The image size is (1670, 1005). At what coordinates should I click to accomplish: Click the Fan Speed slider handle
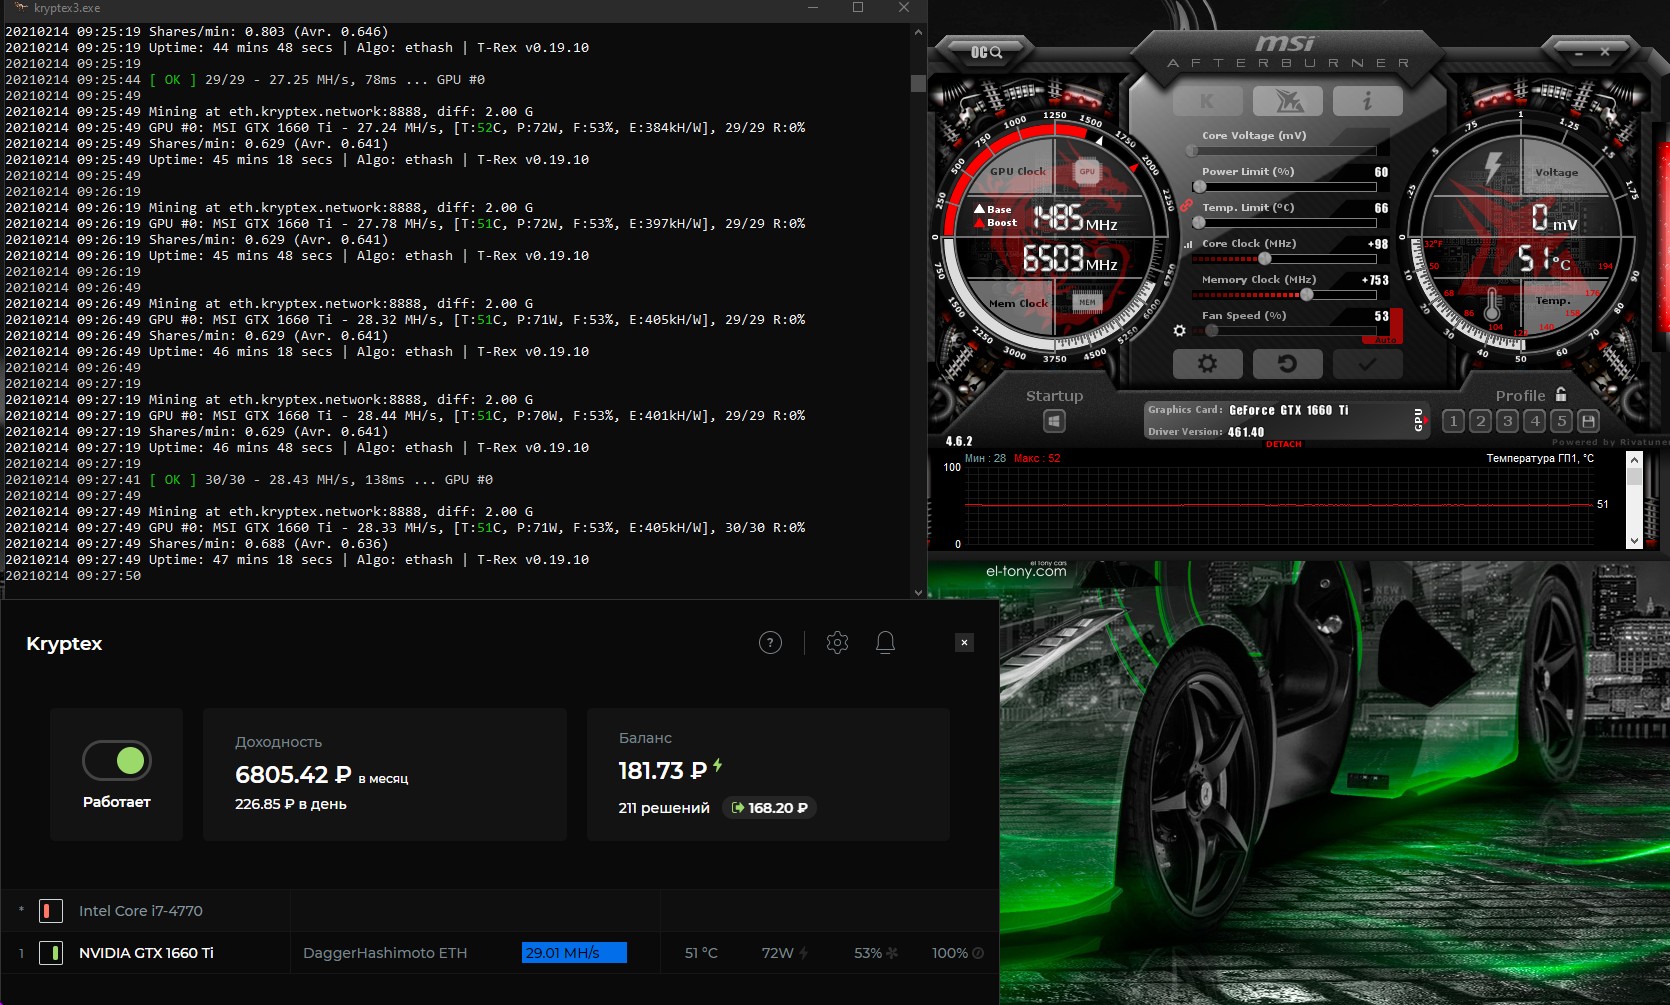tap(1212, 331)
